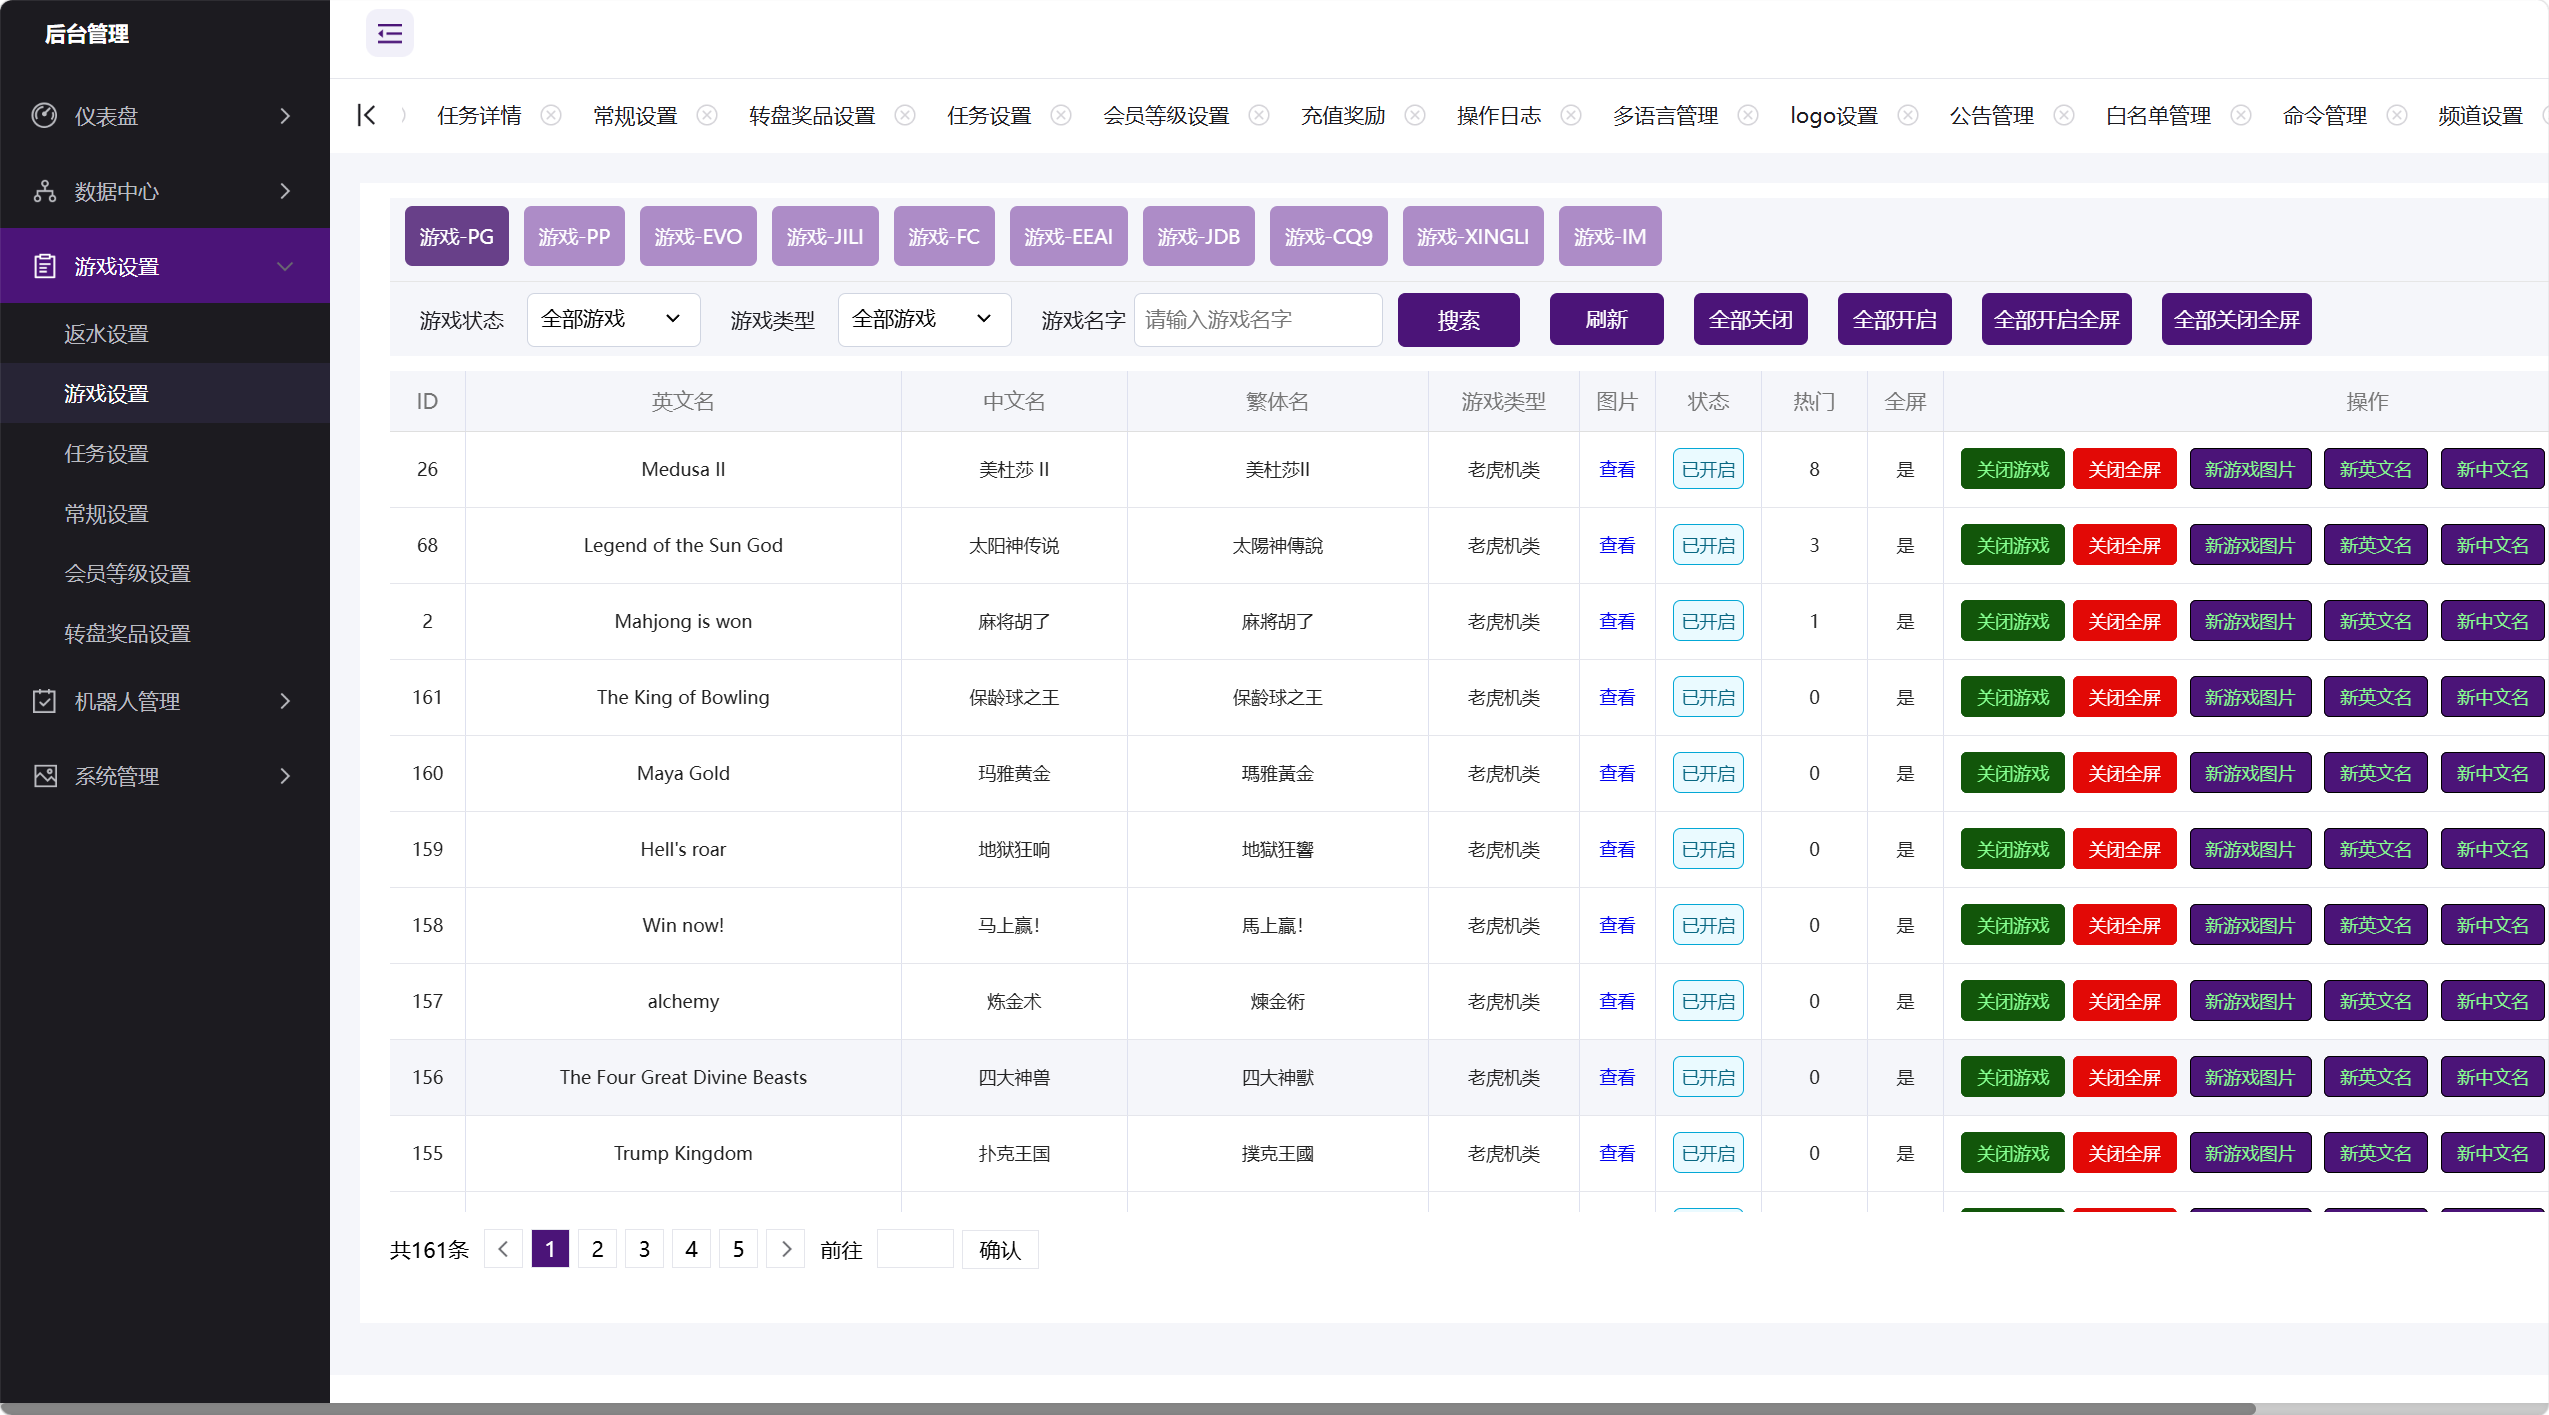Open the 游戏类型 dropdown
The width and height of the screenshot is (2549, 1415).
[924, 320]
